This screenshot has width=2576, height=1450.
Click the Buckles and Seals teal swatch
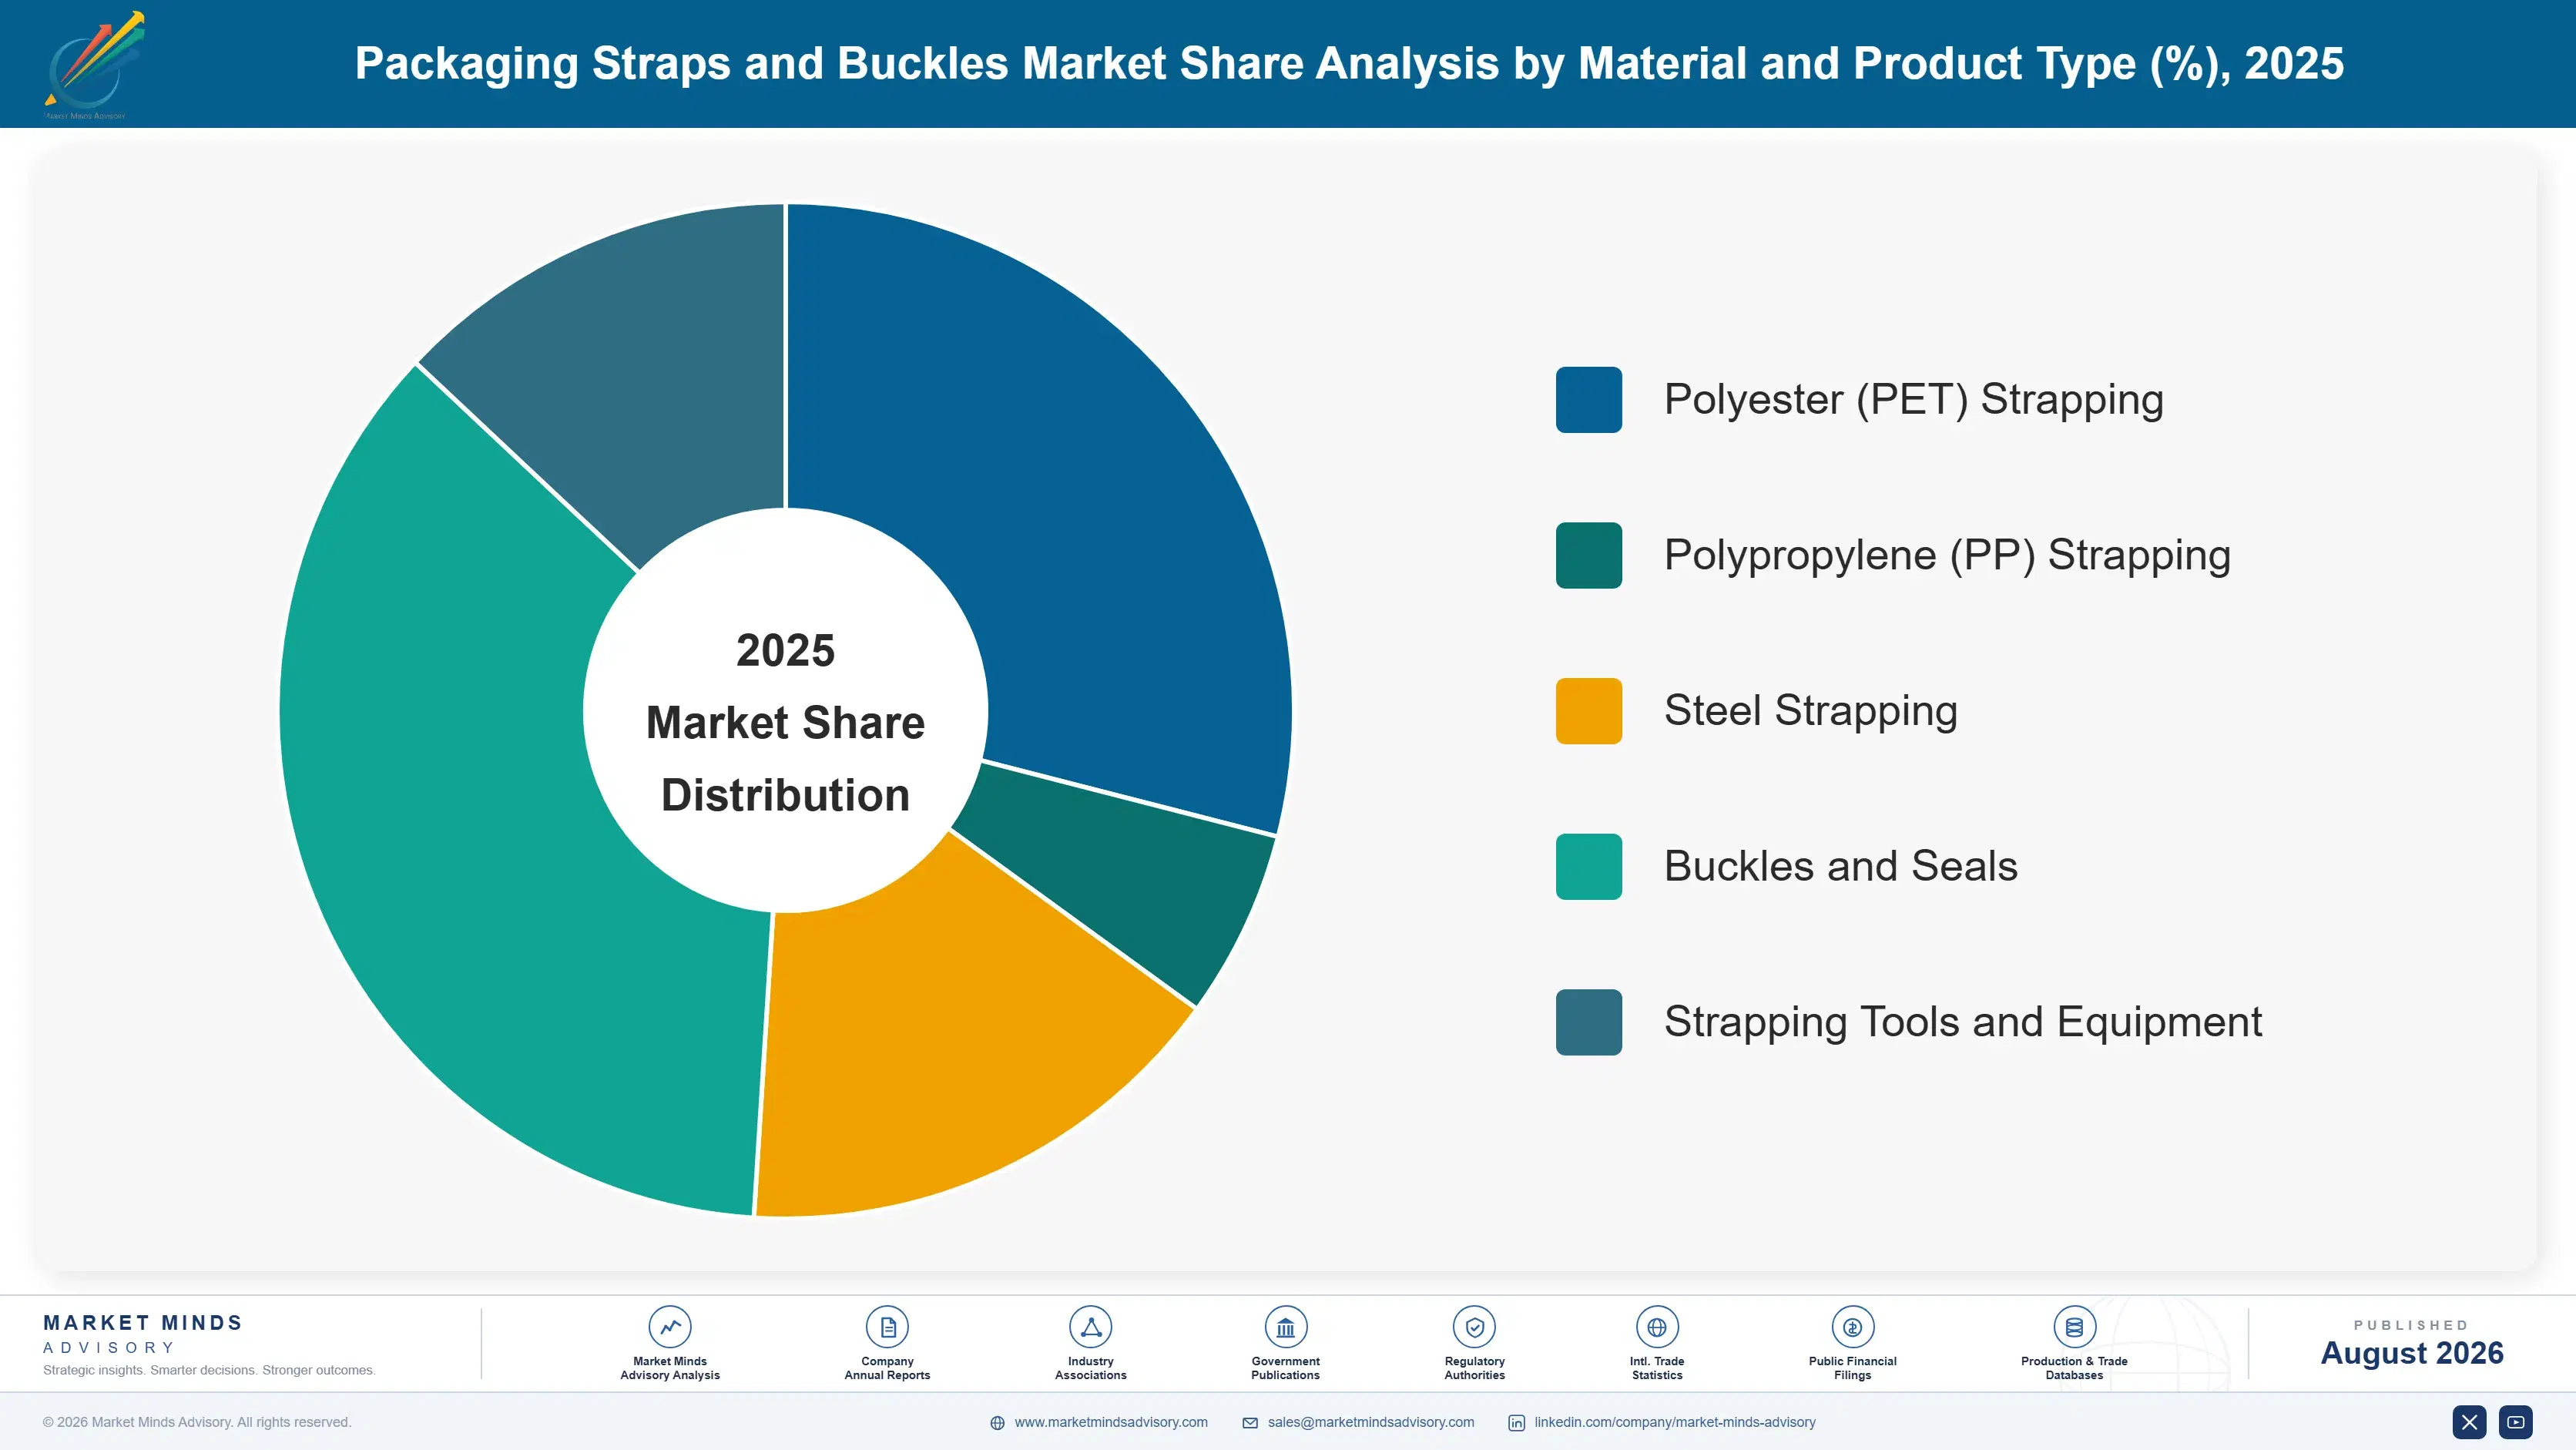[x=1589, y=866]
